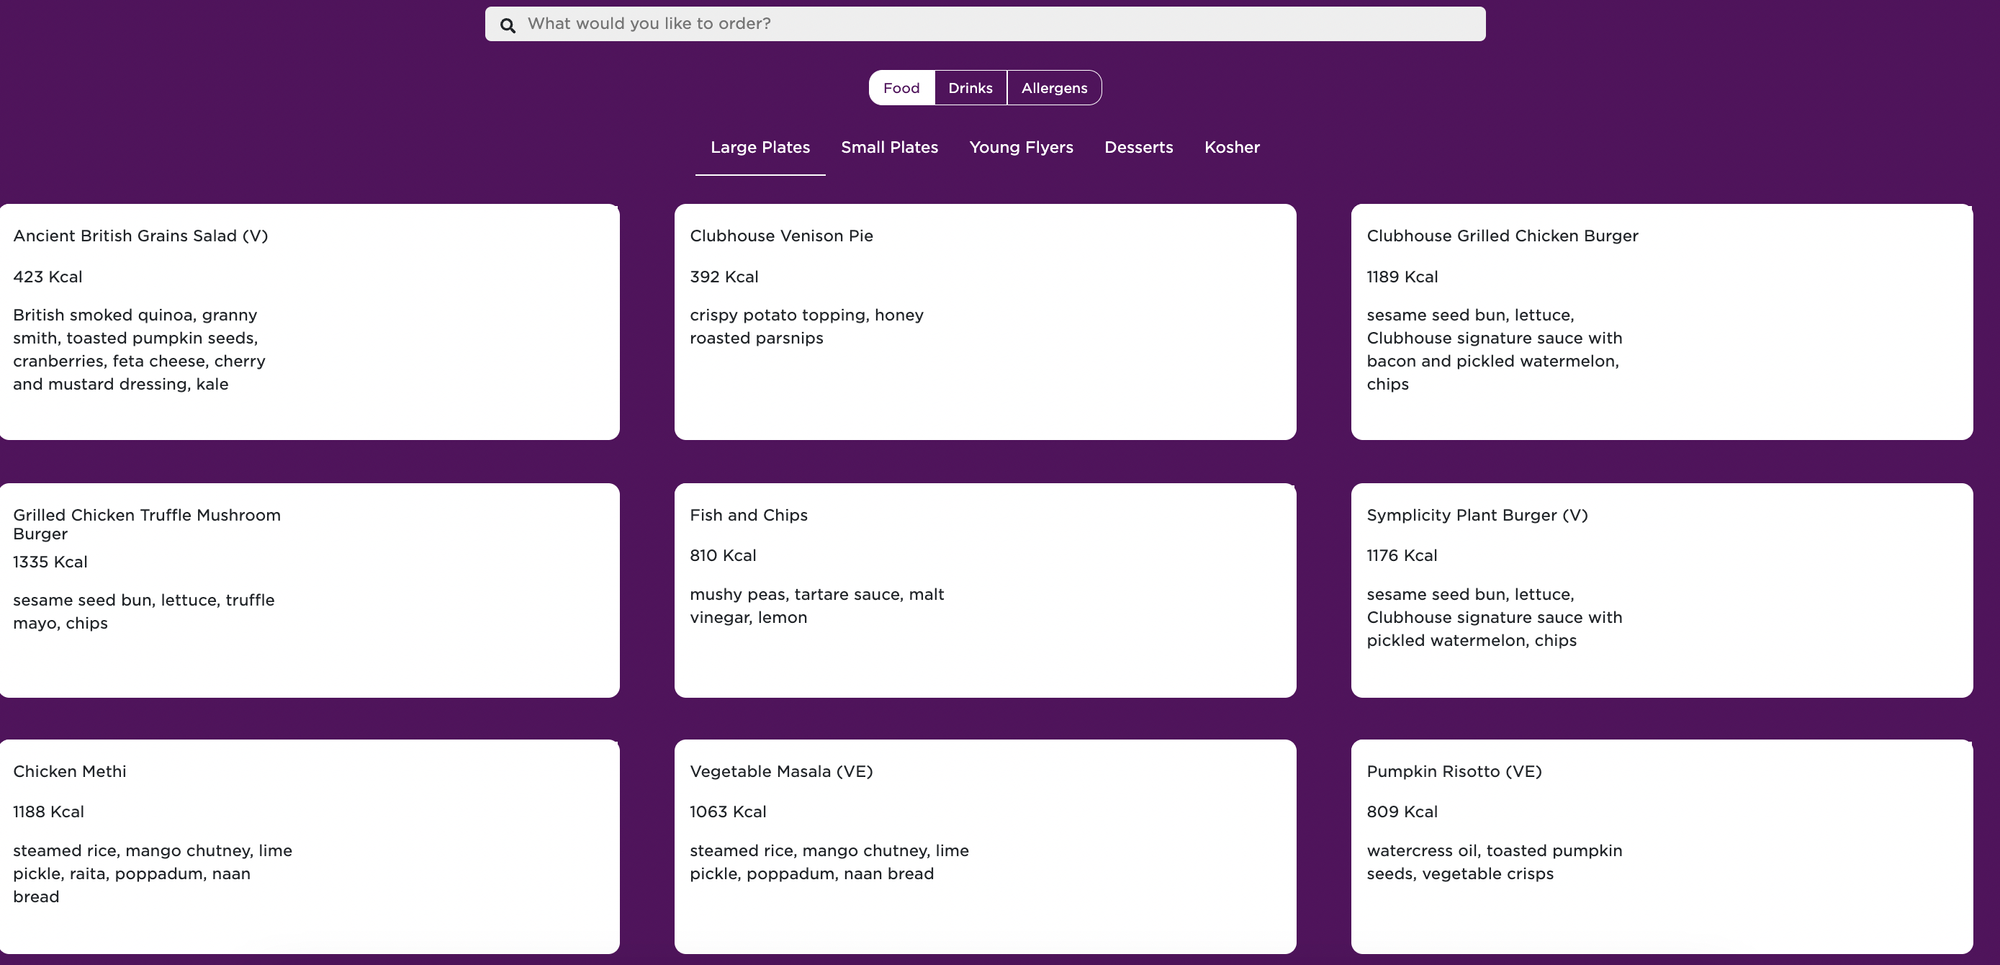
Task: Open Grilled Chicken Truffle Mushroom Burger item
Action: (309, 590)
